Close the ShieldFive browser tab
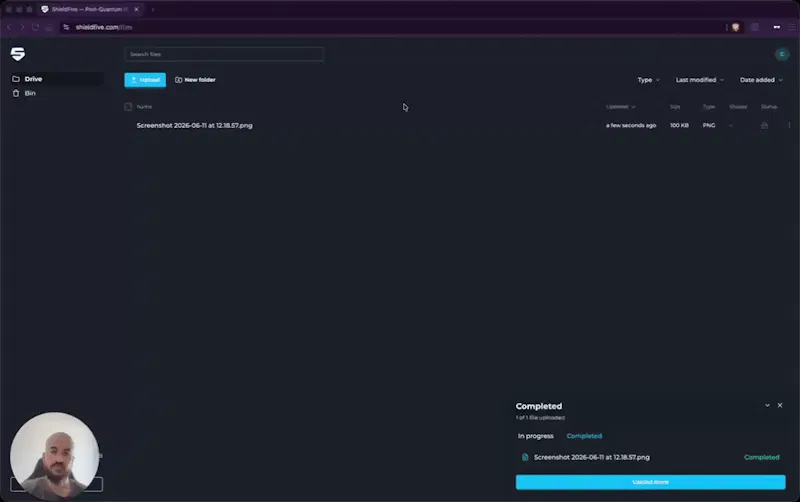 [136, 9]
